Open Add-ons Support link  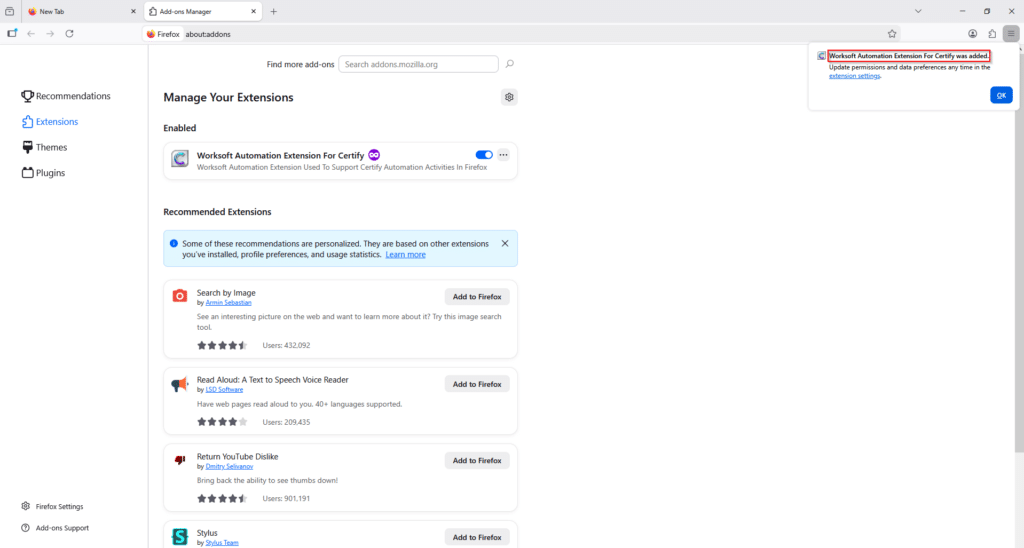coord(55,528)
